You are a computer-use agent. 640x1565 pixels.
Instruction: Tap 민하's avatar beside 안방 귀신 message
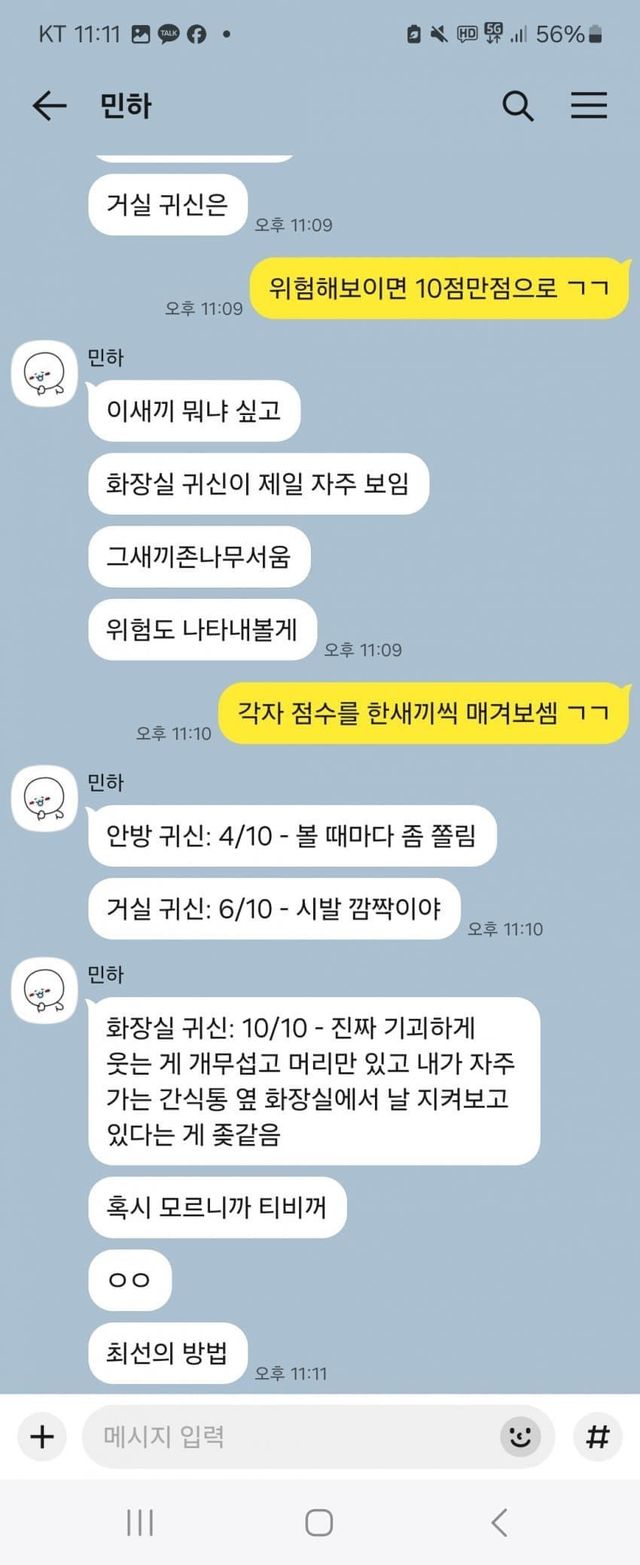pyautogui.click(x=45, y=800)
